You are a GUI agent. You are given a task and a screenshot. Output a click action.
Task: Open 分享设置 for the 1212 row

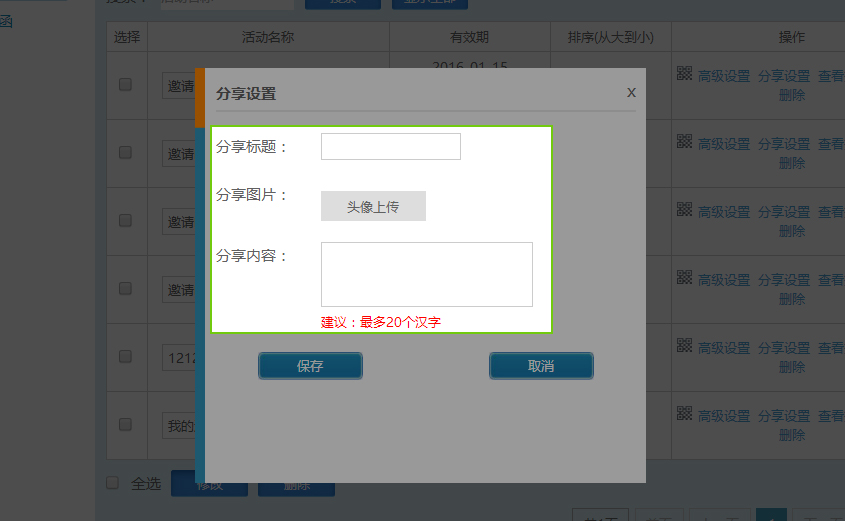coord(784,348)
